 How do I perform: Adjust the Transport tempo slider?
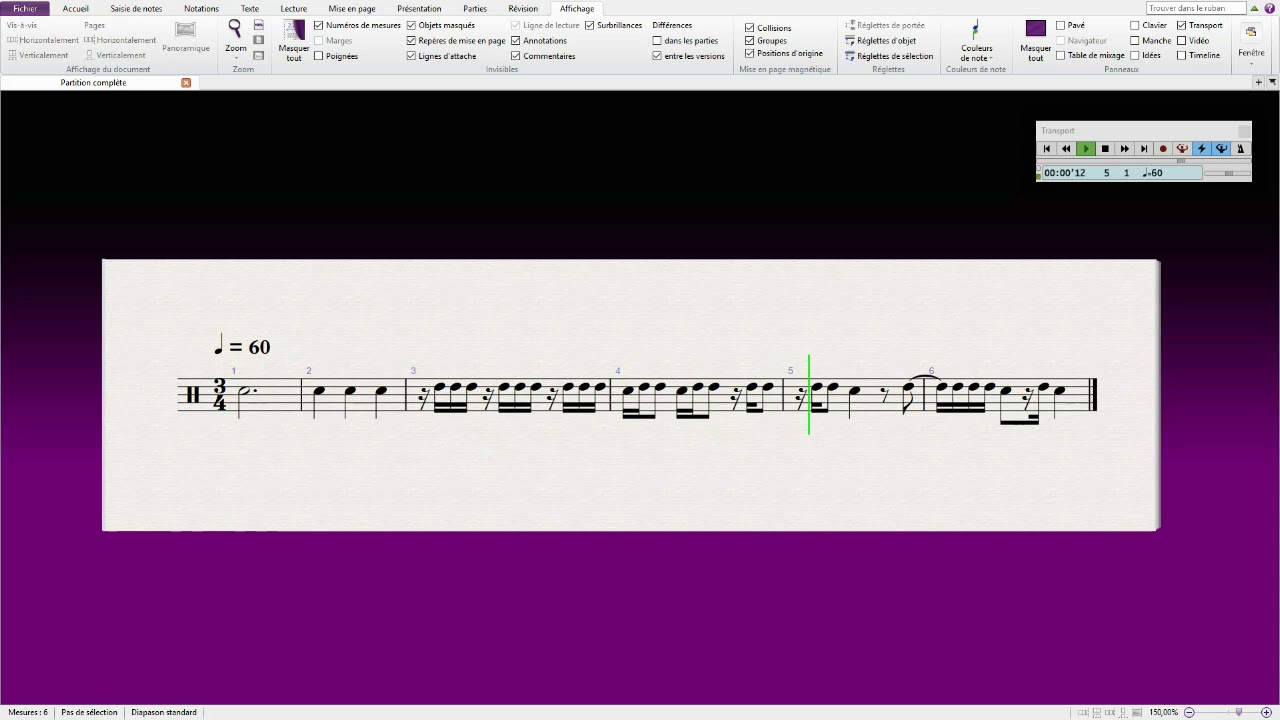pos(1228,173)
